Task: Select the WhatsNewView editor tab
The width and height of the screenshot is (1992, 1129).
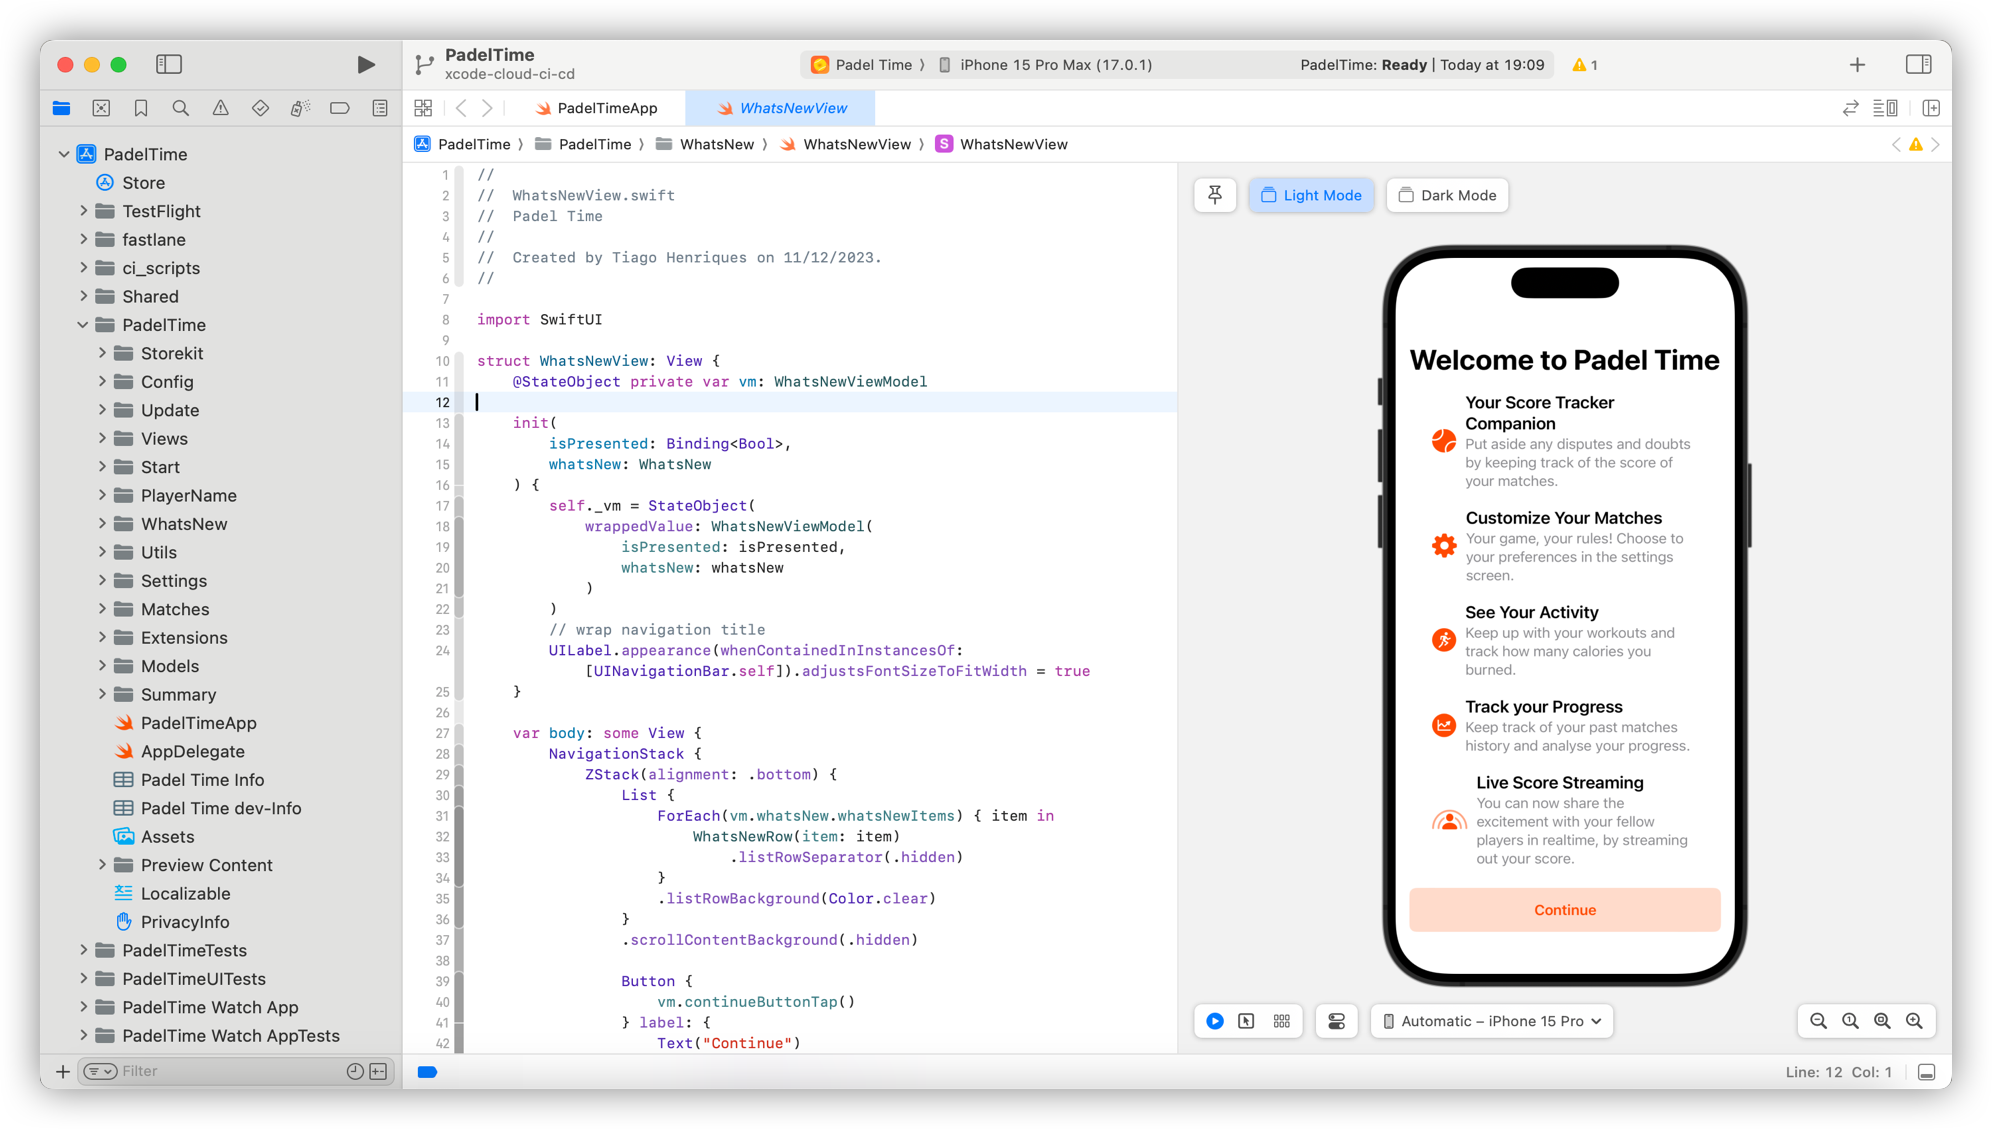Action: (781, 108)
